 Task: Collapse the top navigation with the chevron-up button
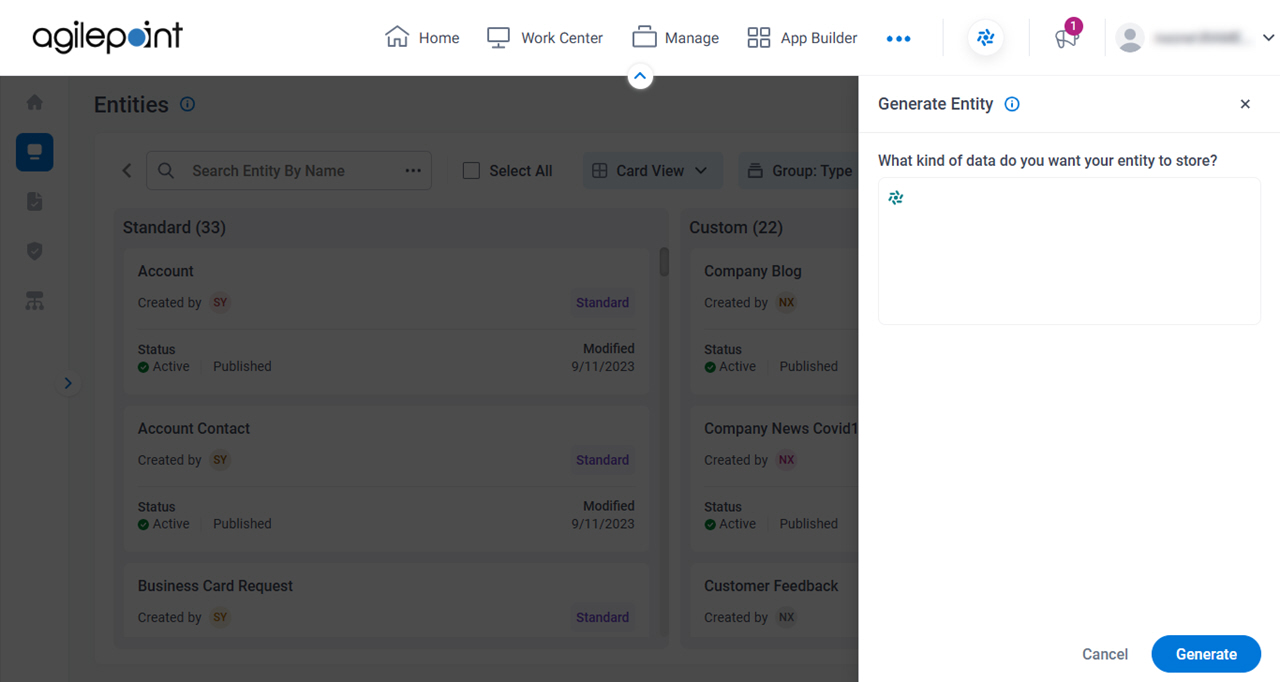pos(640,76)
